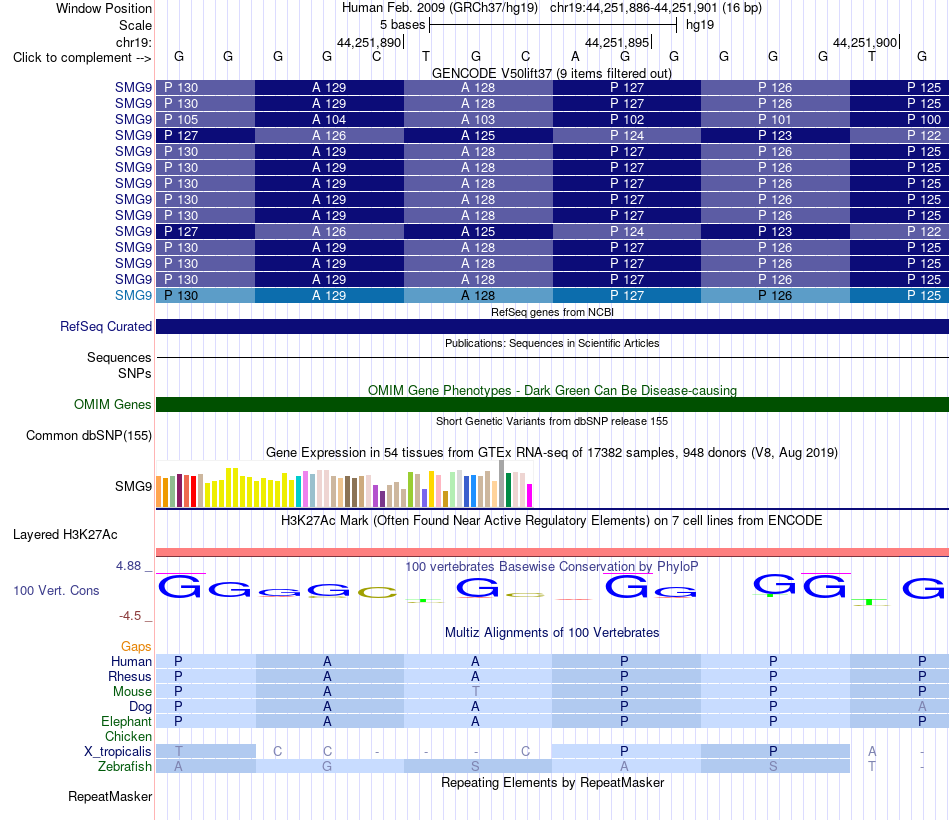Click the 'OMIM Gene Phenotypes' green title
This screenshot has height=820, width=950.
(552, 390)
